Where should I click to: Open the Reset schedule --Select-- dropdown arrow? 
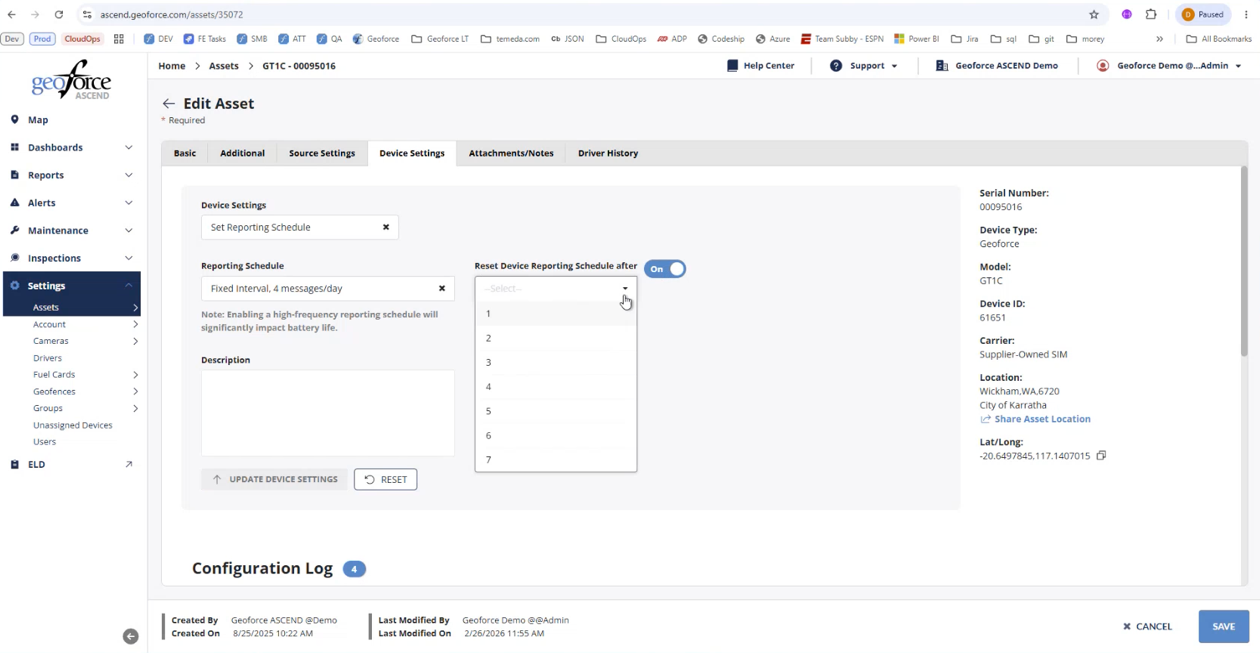625,289
